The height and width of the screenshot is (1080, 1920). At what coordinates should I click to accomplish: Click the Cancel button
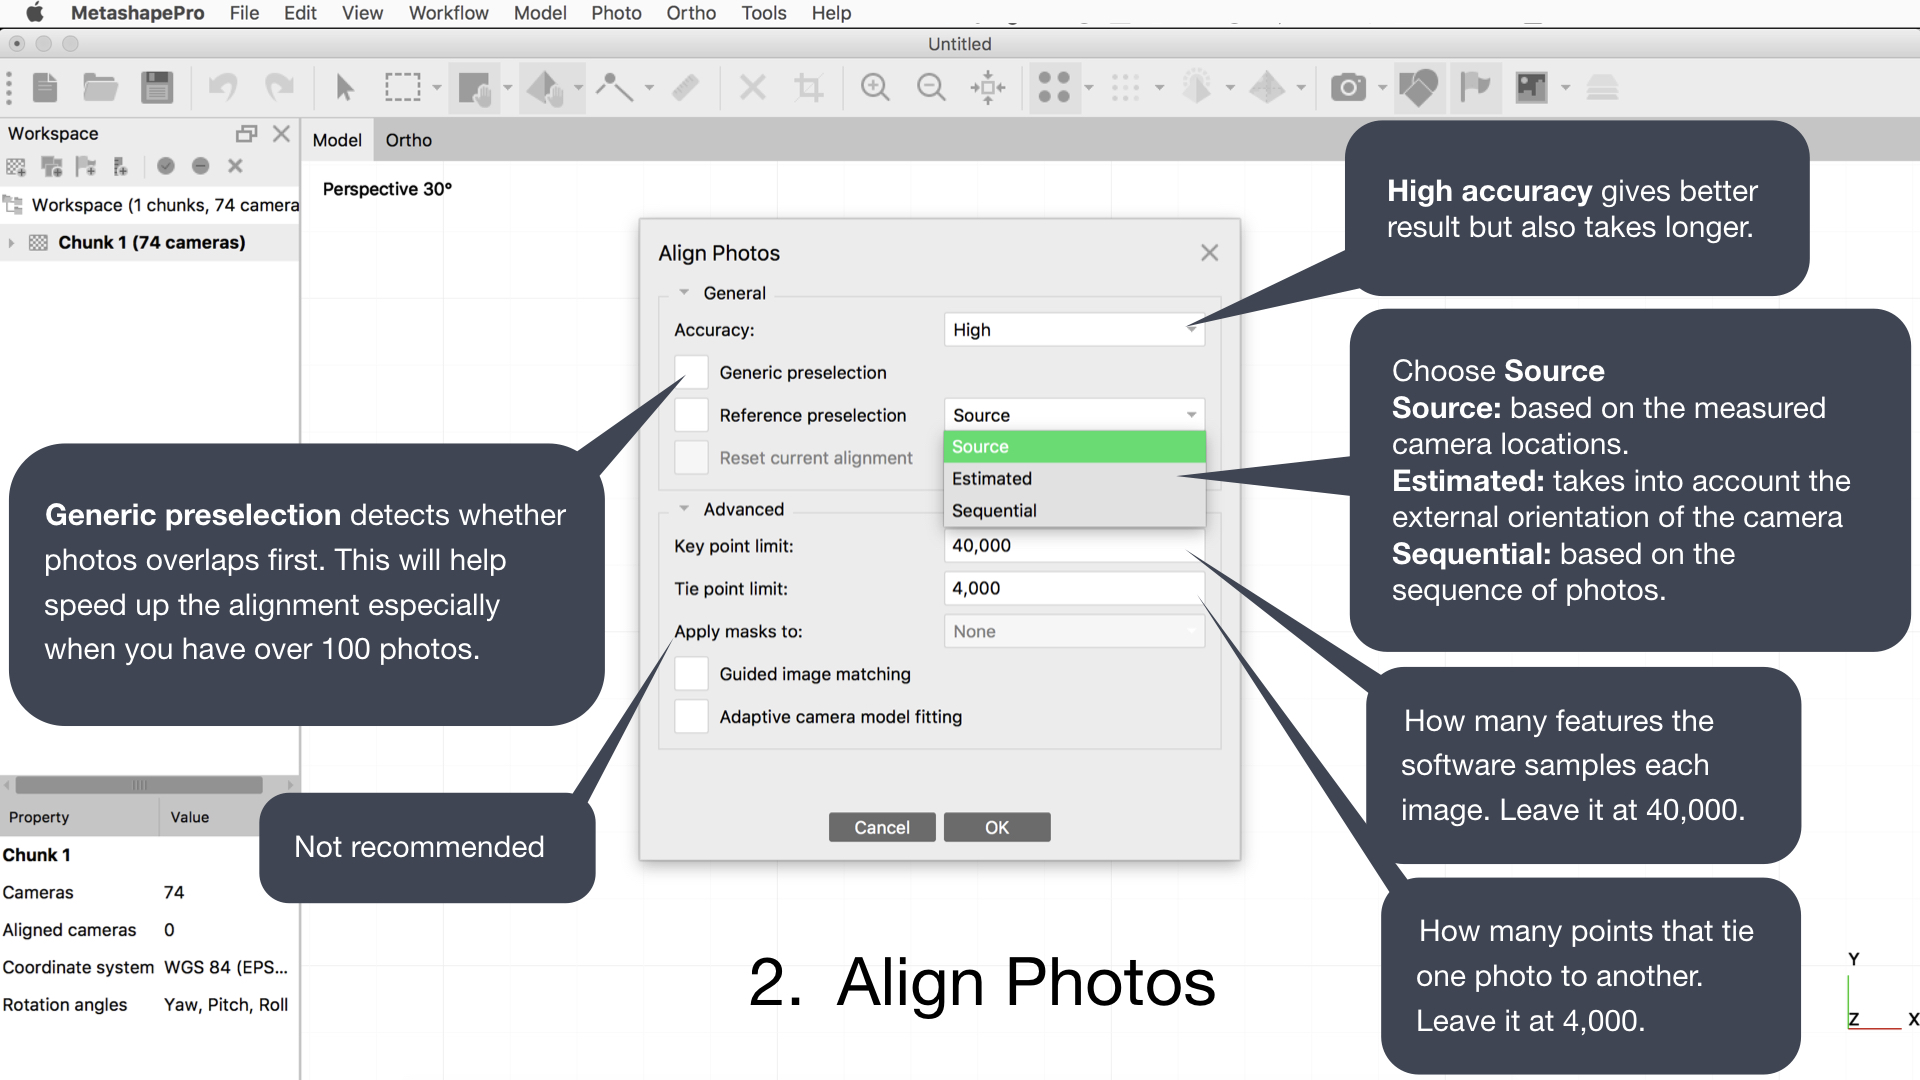tap(881, 827)
